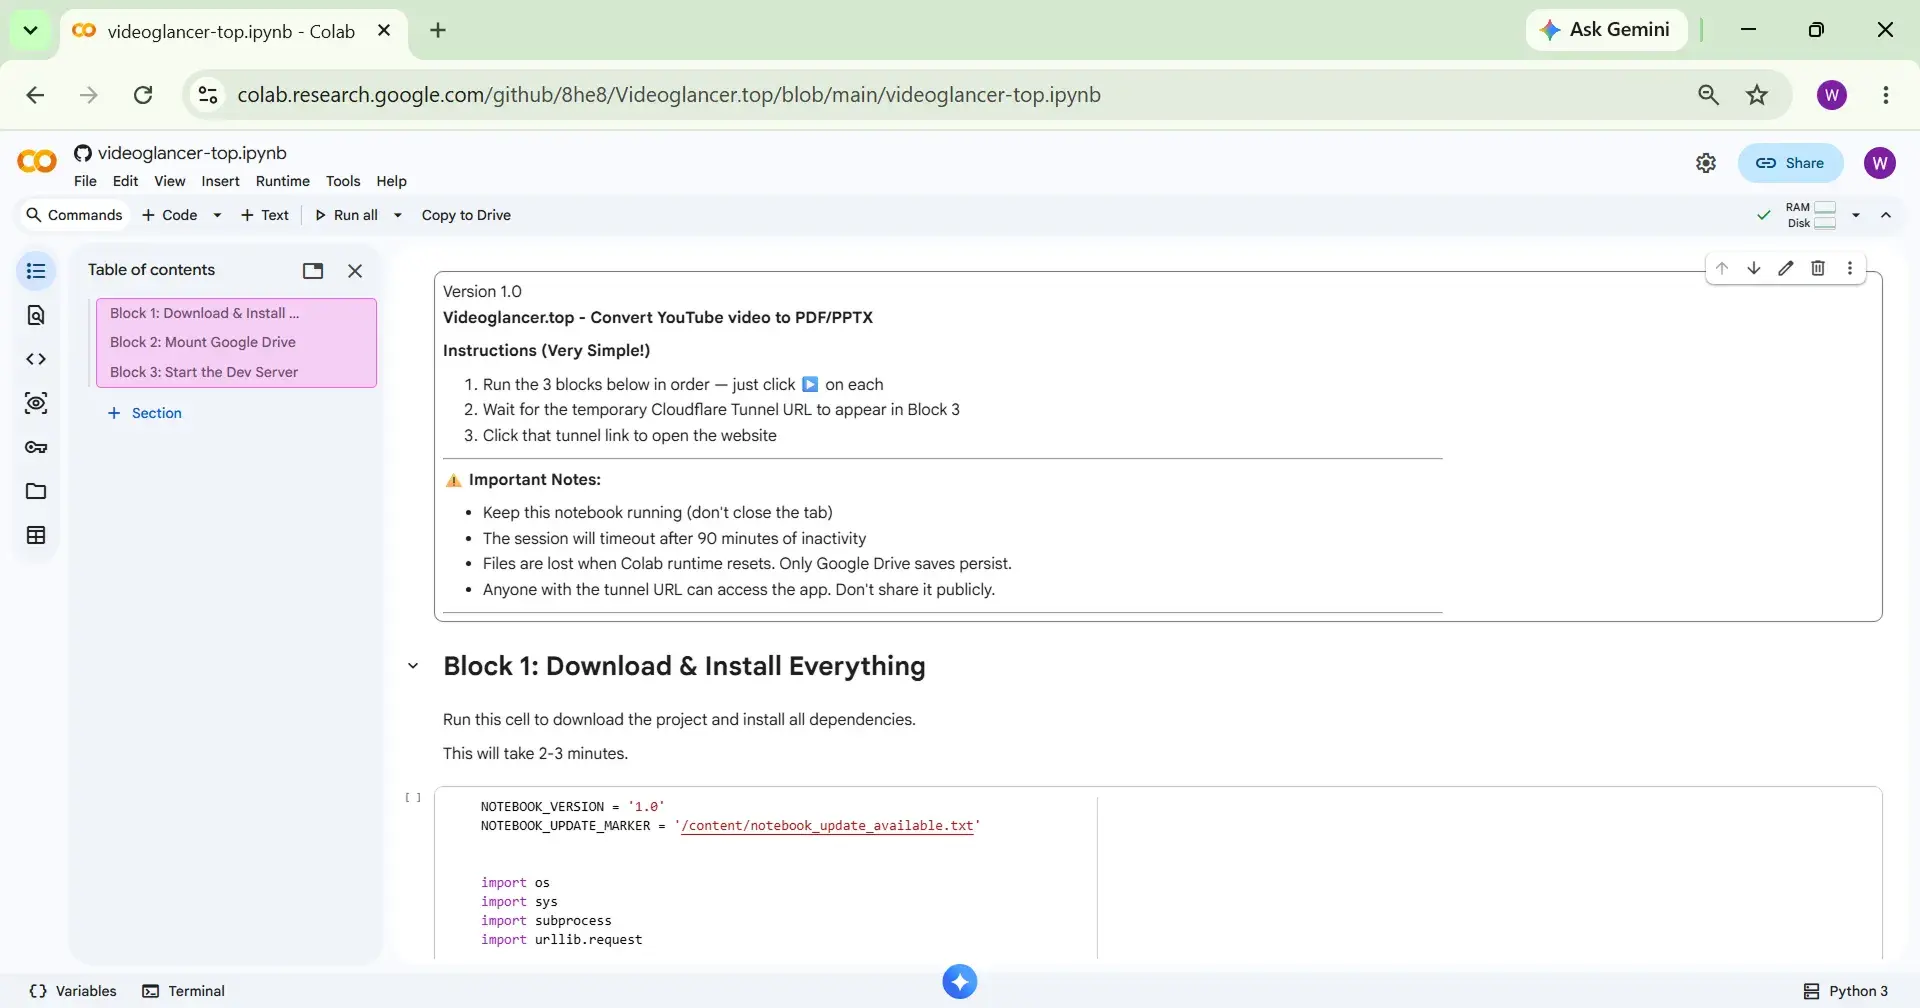
Task: Click the floating Gemini sparkle button
Action: [x=960, y=982]
